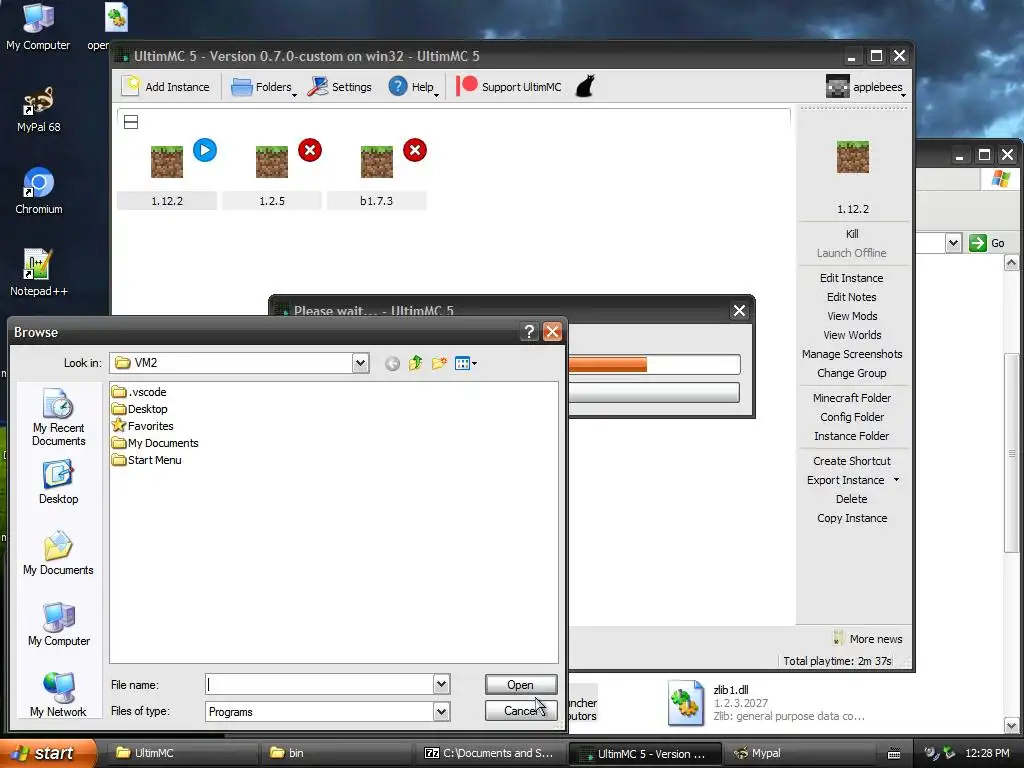The image size is (1024, 768).
Task: Click the red X badge on 1.2.5
Action: coord(310,150)
